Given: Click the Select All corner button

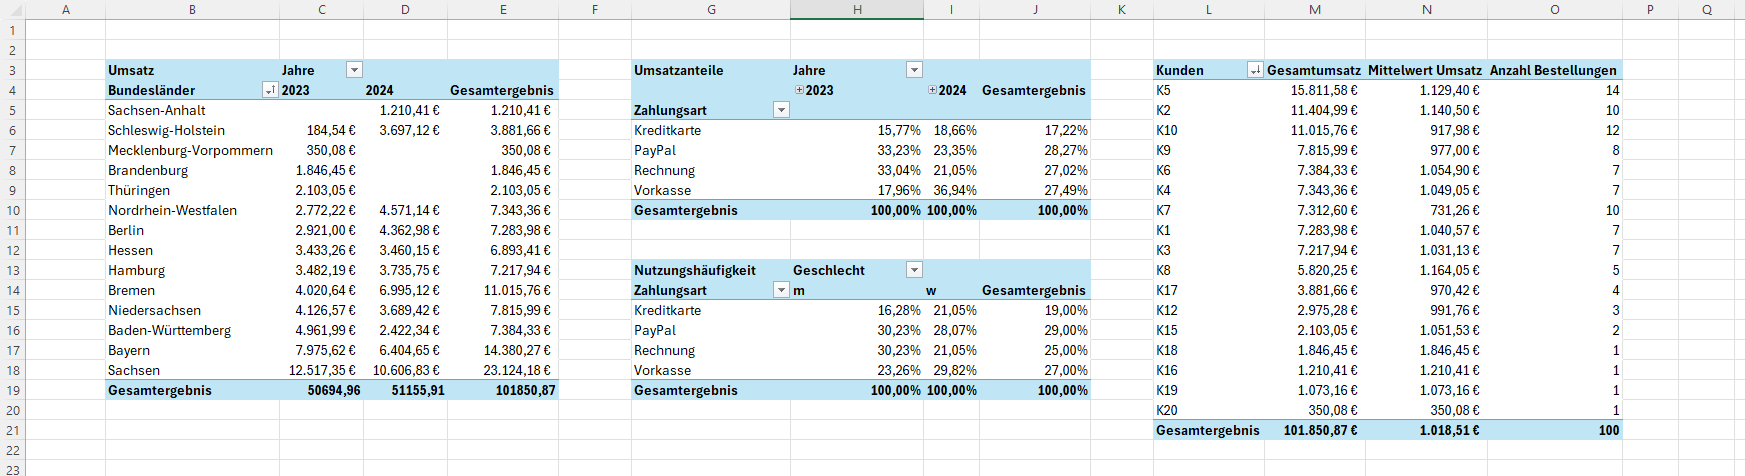Looking at the screenshot, I should click(12, 10).
